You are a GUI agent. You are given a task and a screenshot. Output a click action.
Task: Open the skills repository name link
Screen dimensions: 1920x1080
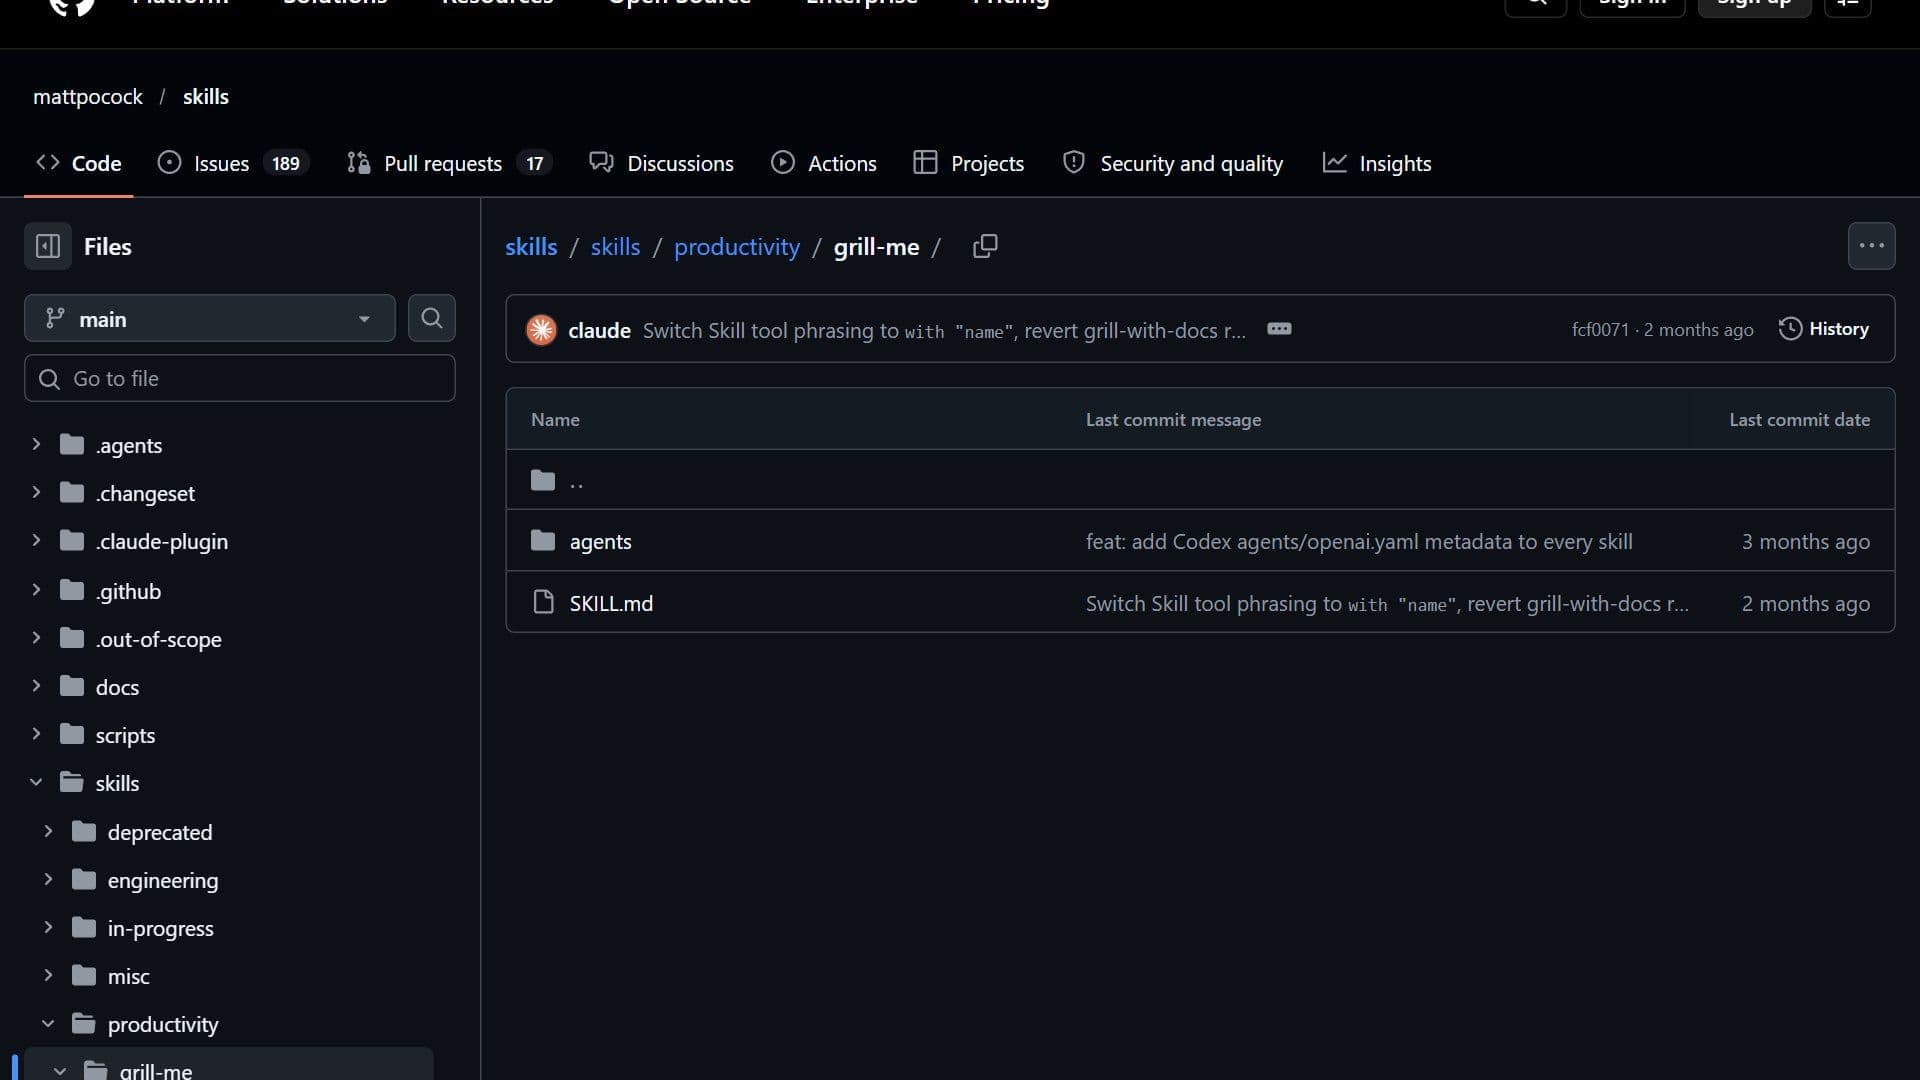point(206,97)
